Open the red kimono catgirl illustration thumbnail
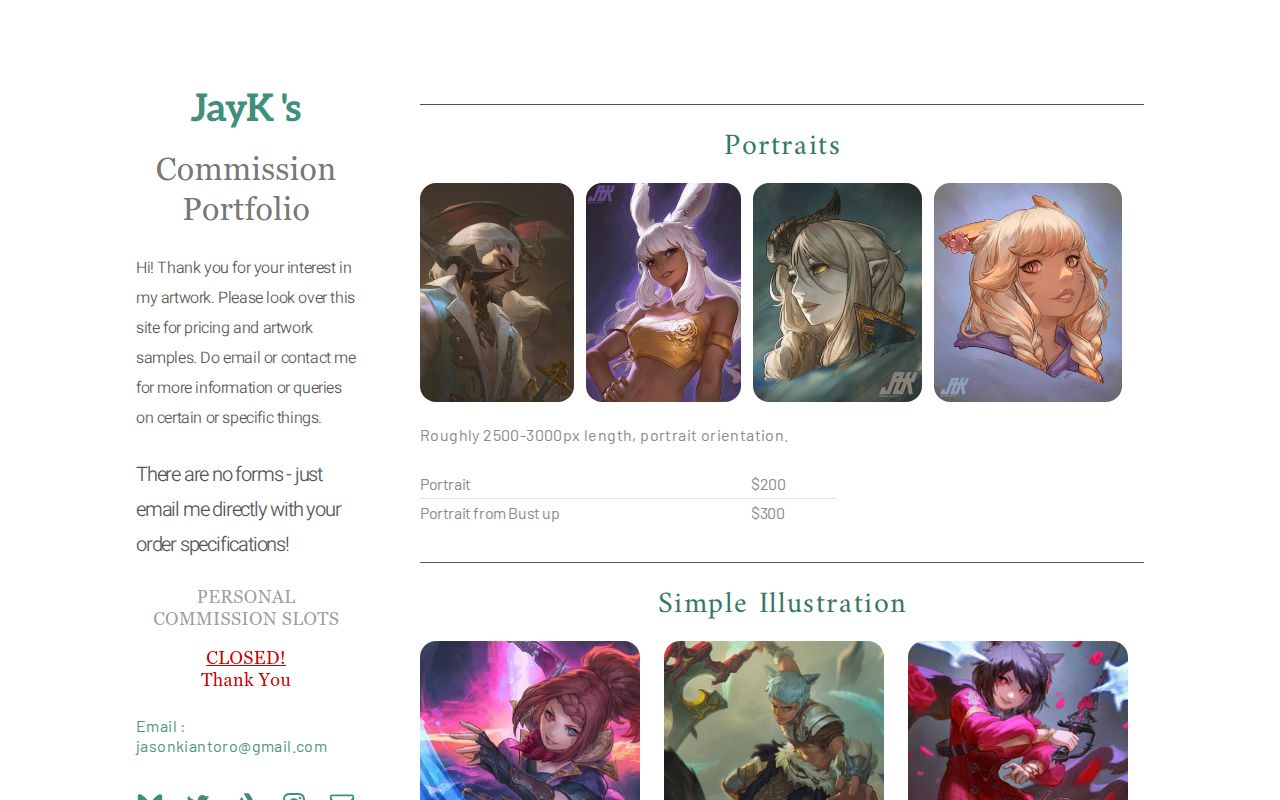The image size is (1280, 800). point(1018,720)
